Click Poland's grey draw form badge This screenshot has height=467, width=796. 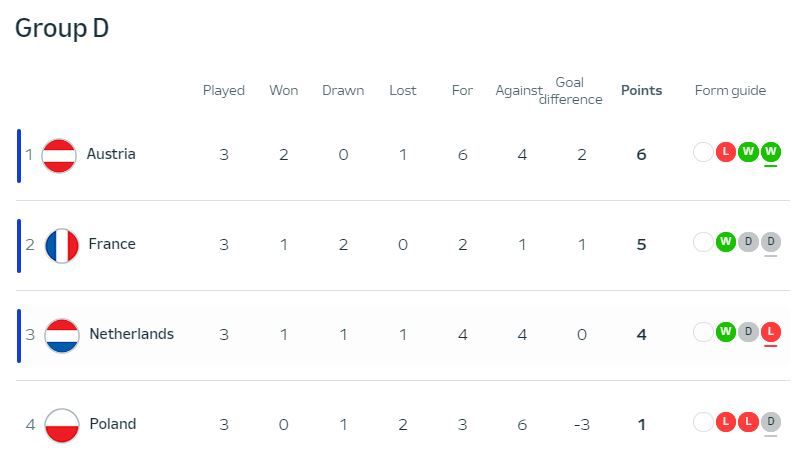point(770,422)
